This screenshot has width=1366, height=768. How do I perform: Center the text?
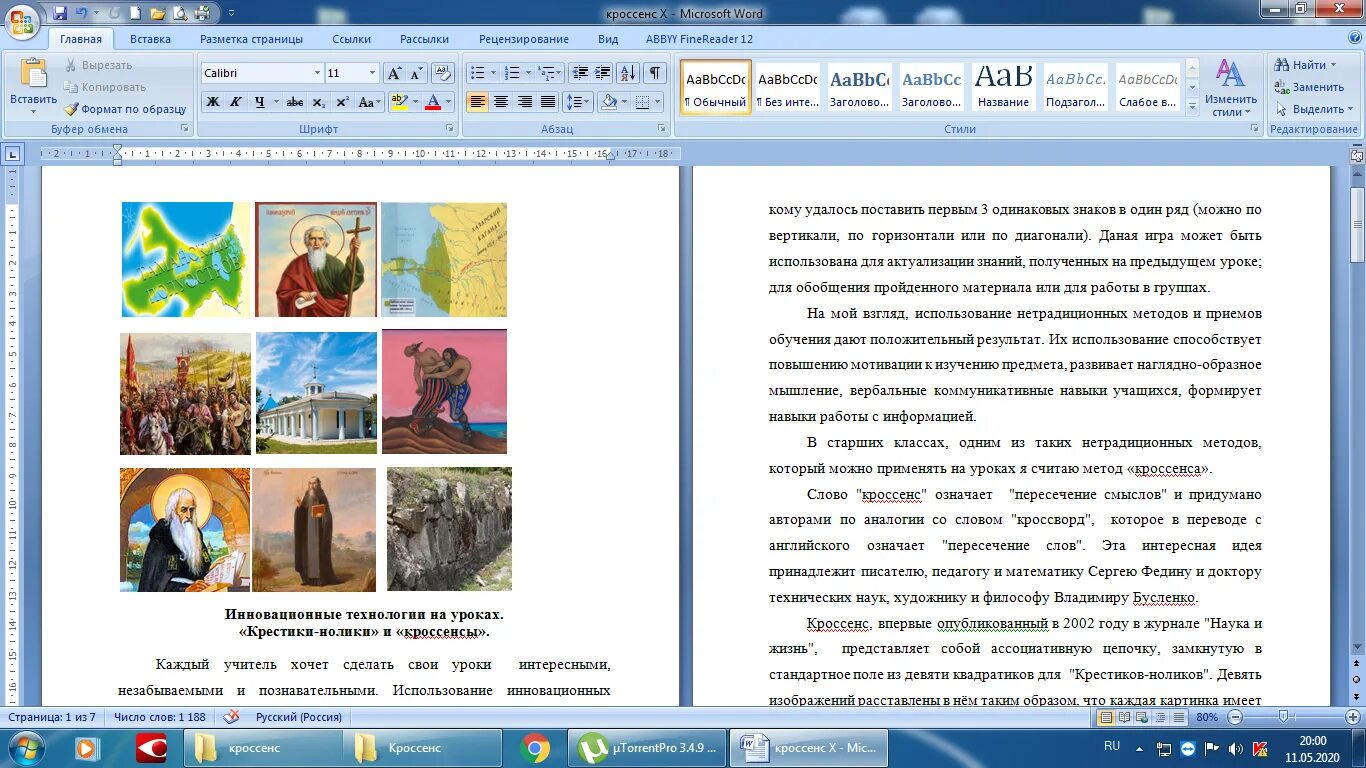tap(500, 102)
